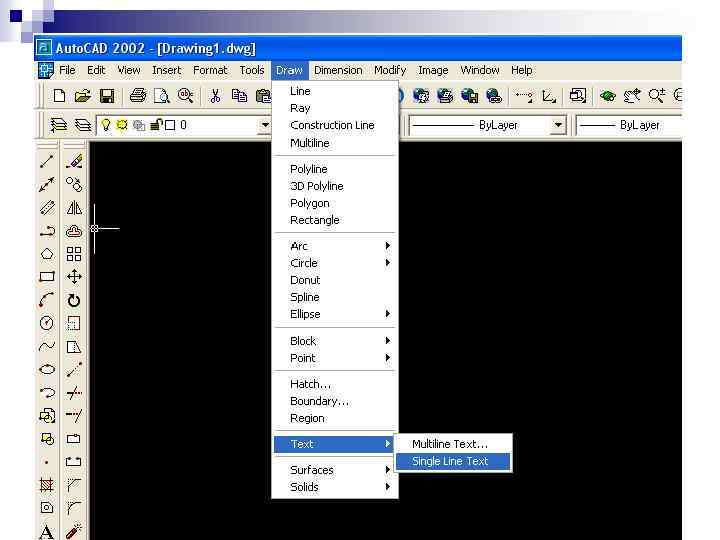Open the Format menu
720x540 pixels.
click(x=210, y=70)
